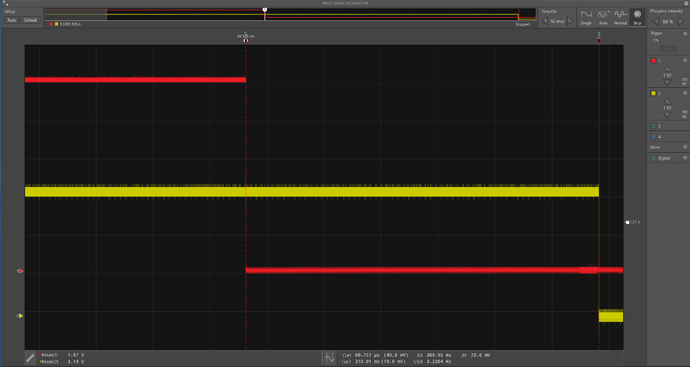Click the trigger position marker above graph
This screenshot has width=690, height=367.
(246, 40)
